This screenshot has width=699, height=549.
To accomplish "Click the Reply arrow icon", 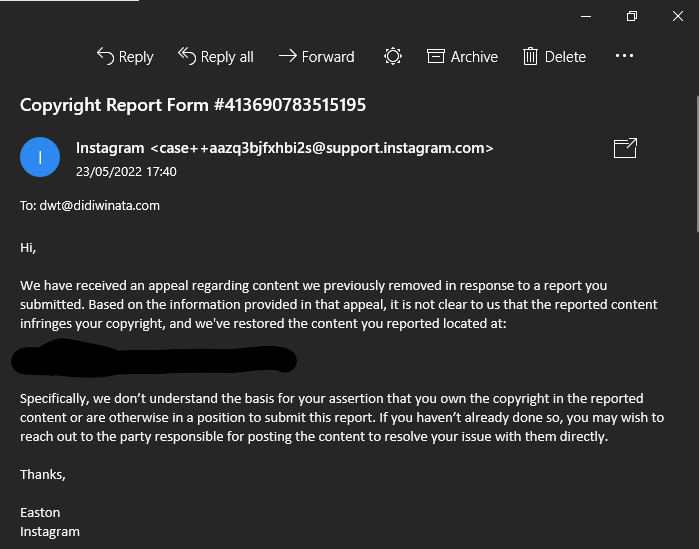I will point(105,56).
